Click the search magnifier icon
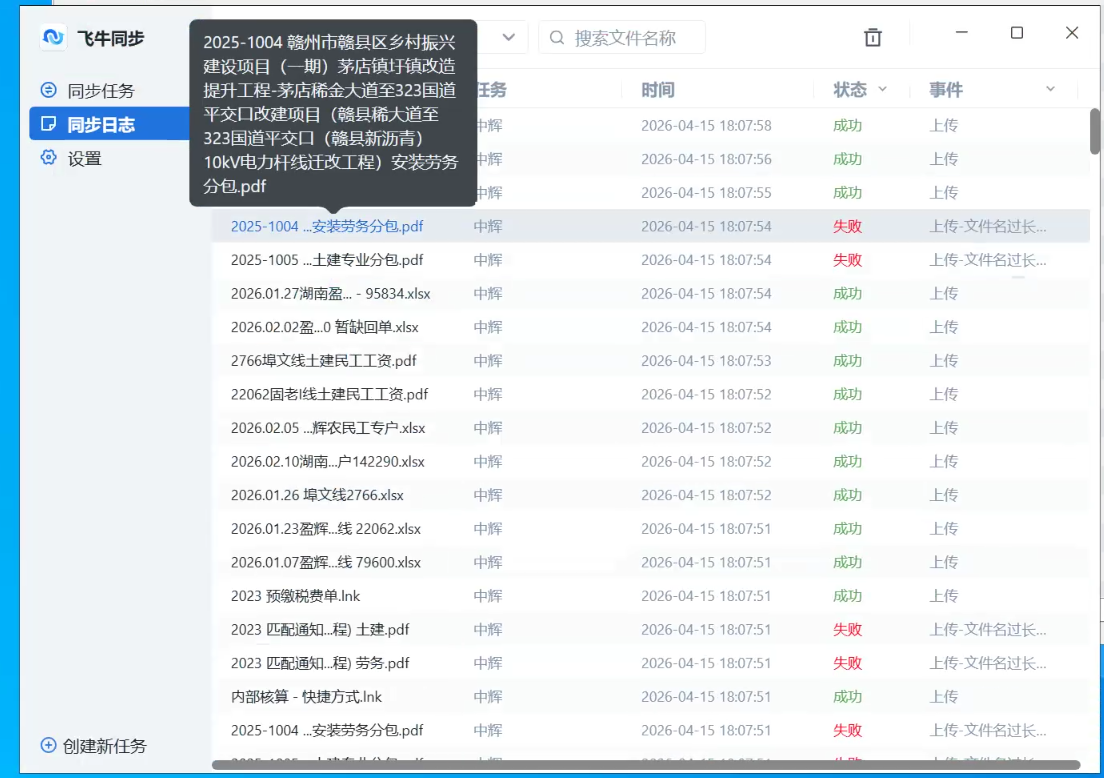The height and width of the screenshot is (778, 1104). coord(557,37)
